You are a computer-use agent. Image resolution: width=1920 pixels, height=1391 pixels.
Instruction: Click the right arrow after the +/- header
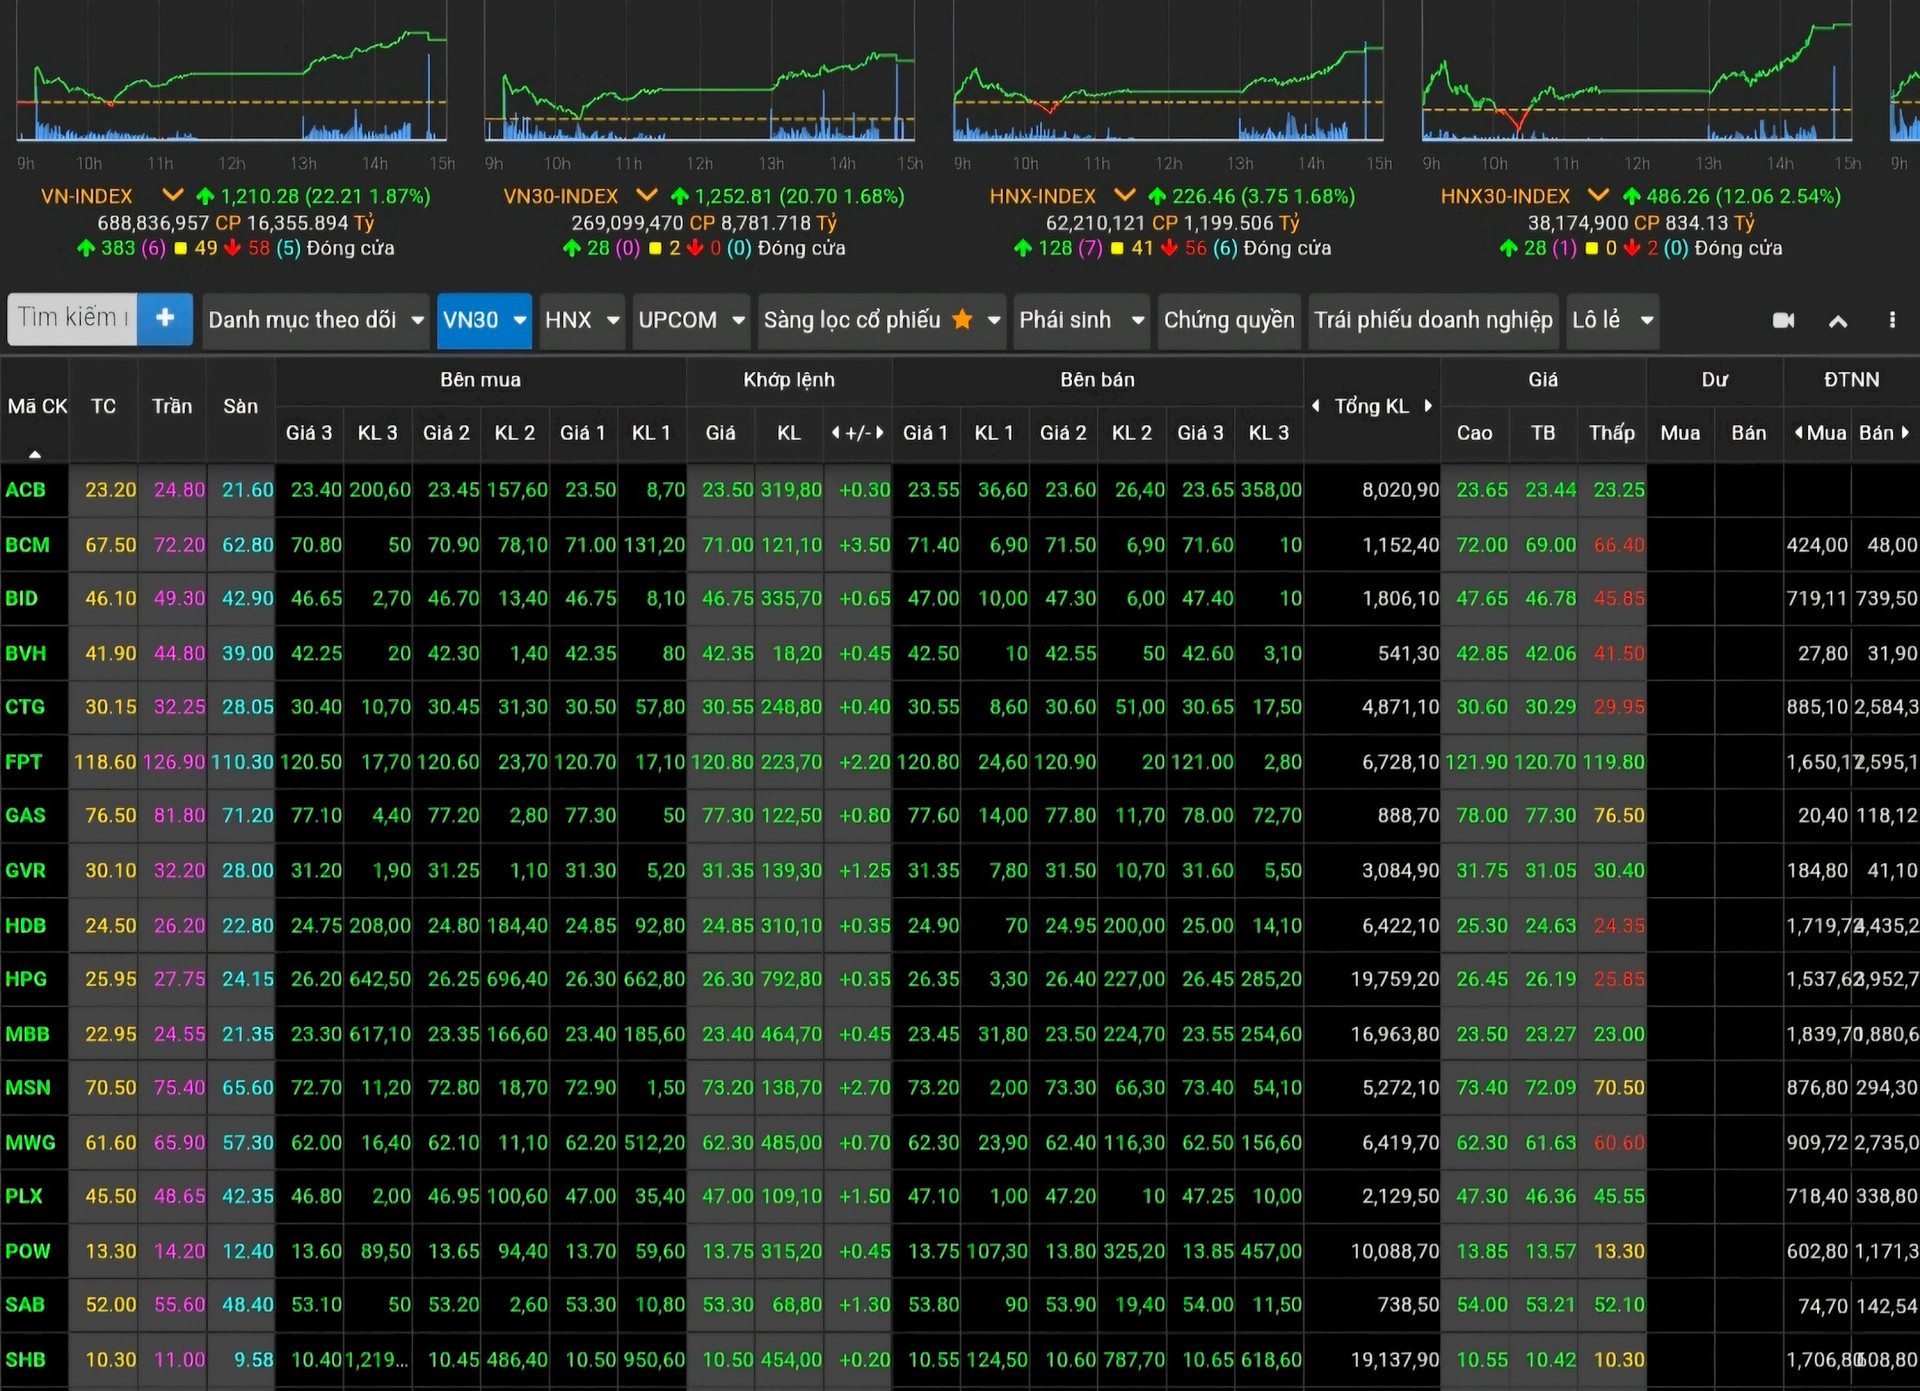click(879, 432)
